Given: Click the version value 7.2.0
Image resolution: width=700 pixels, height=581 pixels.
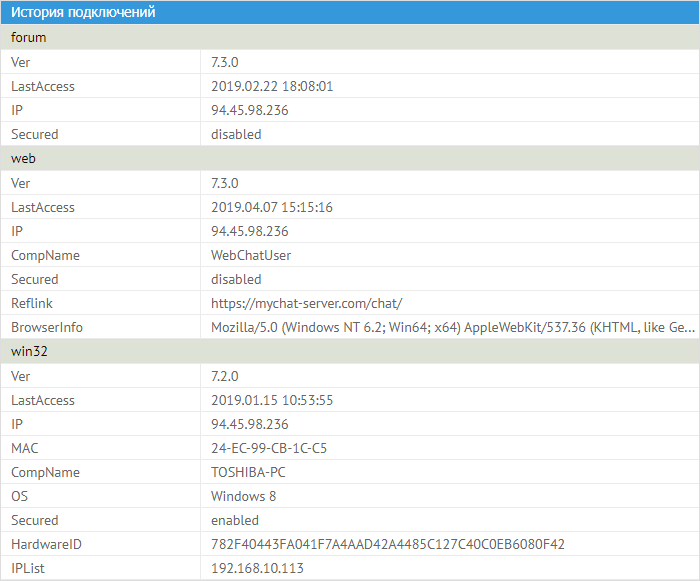Looking at the screenshot, I should click(225, 376).
